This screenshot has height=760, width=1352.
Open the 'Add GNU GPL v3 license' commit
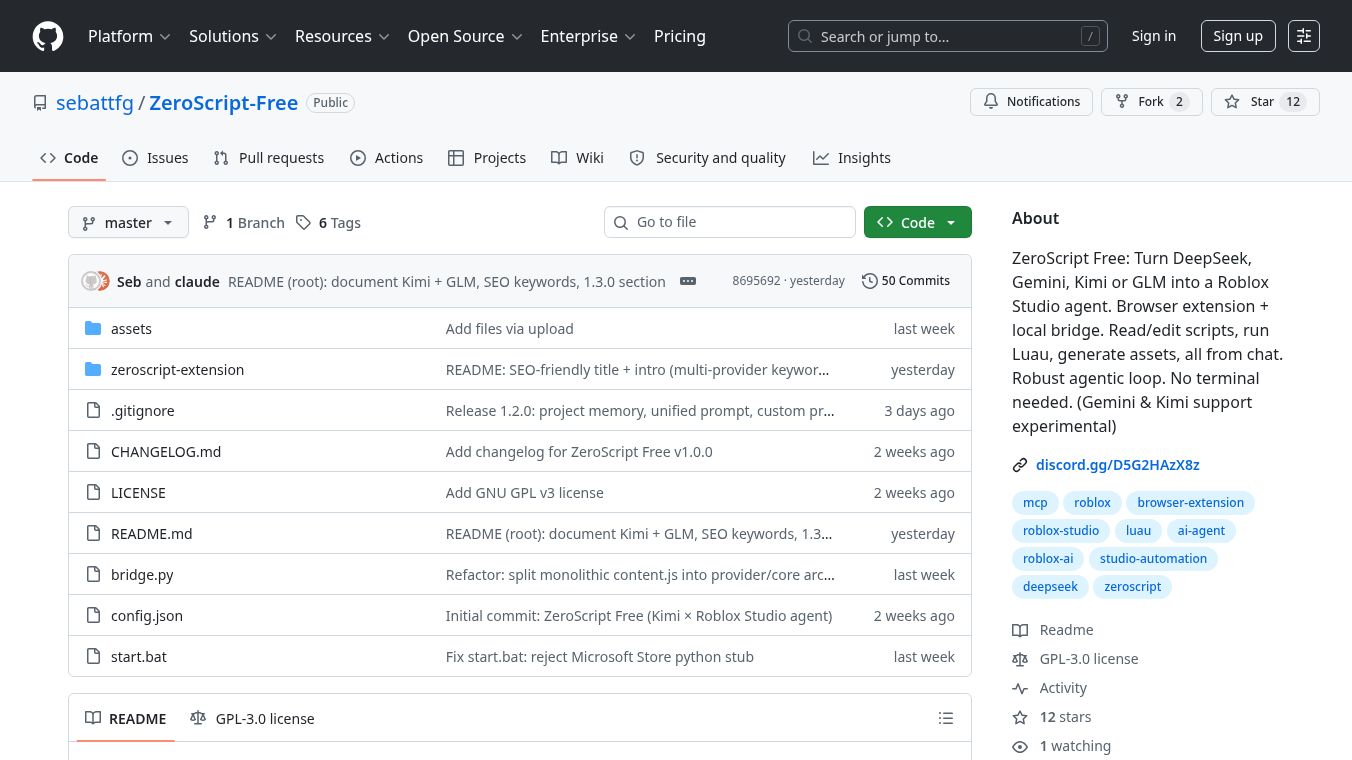525,493
